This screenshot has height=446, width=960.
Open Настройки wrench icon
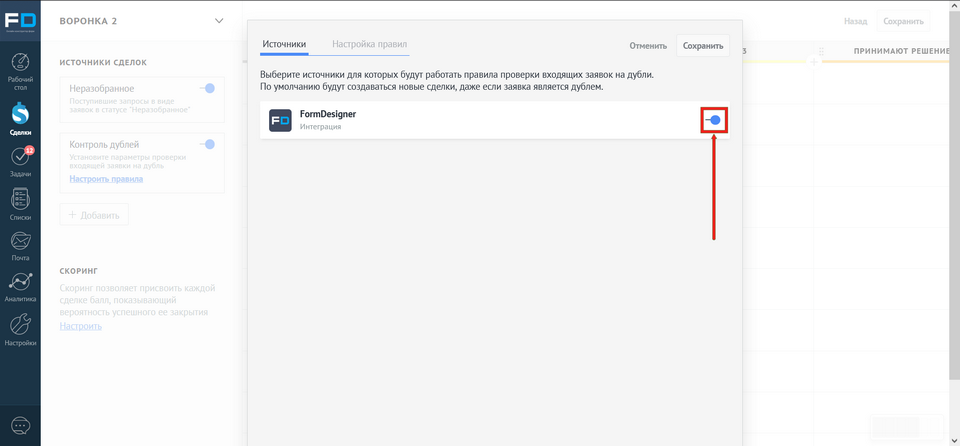[x=20, y=330]
